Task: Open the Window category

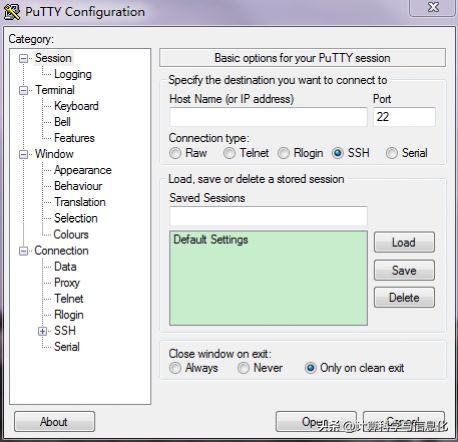Action: [x=54, y=154]
